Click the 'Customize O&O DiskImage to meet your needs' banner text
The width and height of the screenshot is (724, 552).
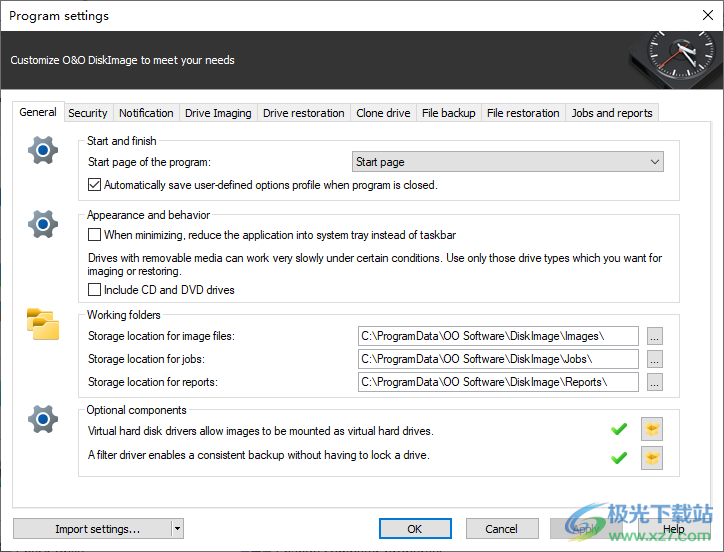122,60
